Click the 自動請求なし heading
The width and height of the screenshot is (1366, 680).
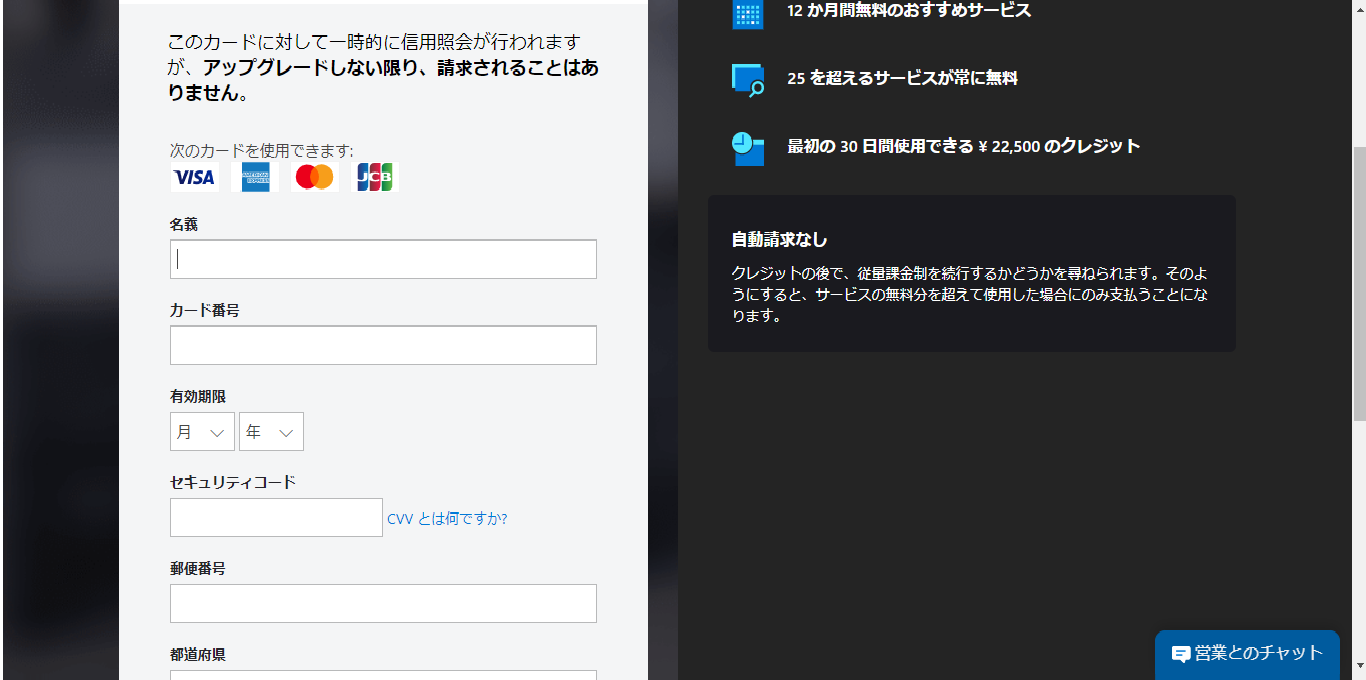tap(780, 240)
